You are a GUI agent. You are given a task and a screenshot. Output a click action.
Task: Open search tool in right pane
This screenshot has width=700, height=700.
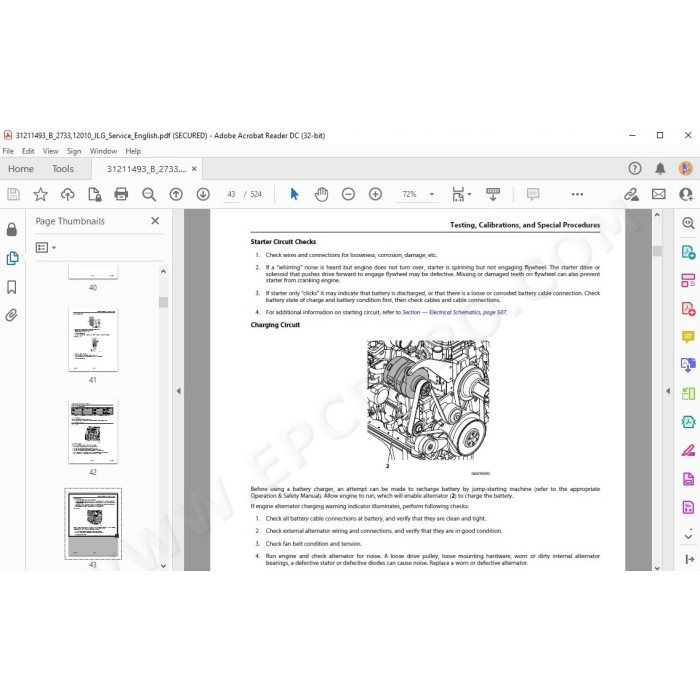click(x=688, y=223)
